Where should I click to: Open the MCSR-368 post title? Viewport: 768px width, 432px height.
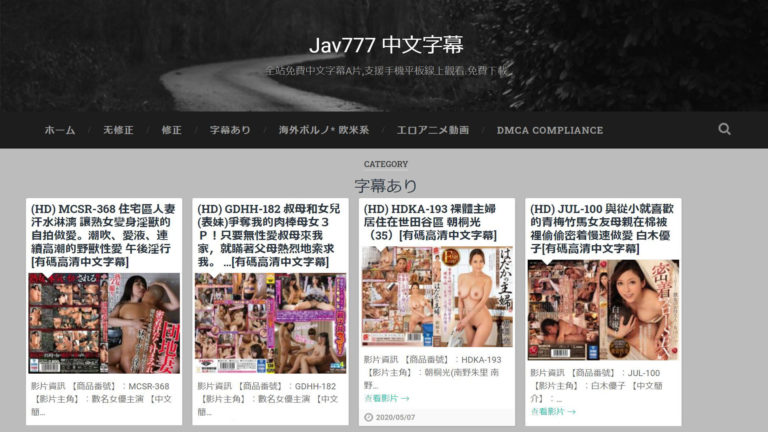point(101,235)
